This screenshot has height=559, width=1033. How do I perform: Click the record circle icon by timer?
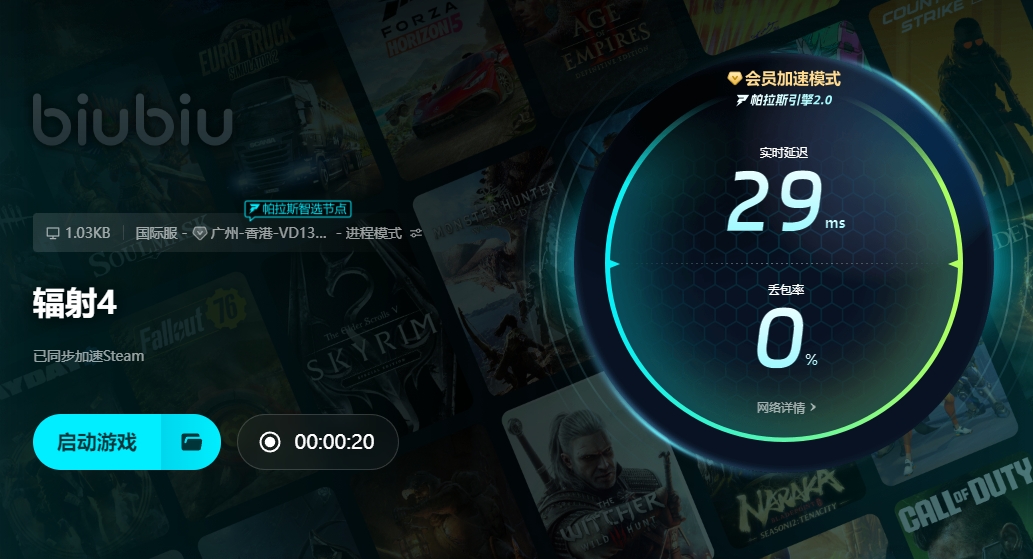coord(269,442)
